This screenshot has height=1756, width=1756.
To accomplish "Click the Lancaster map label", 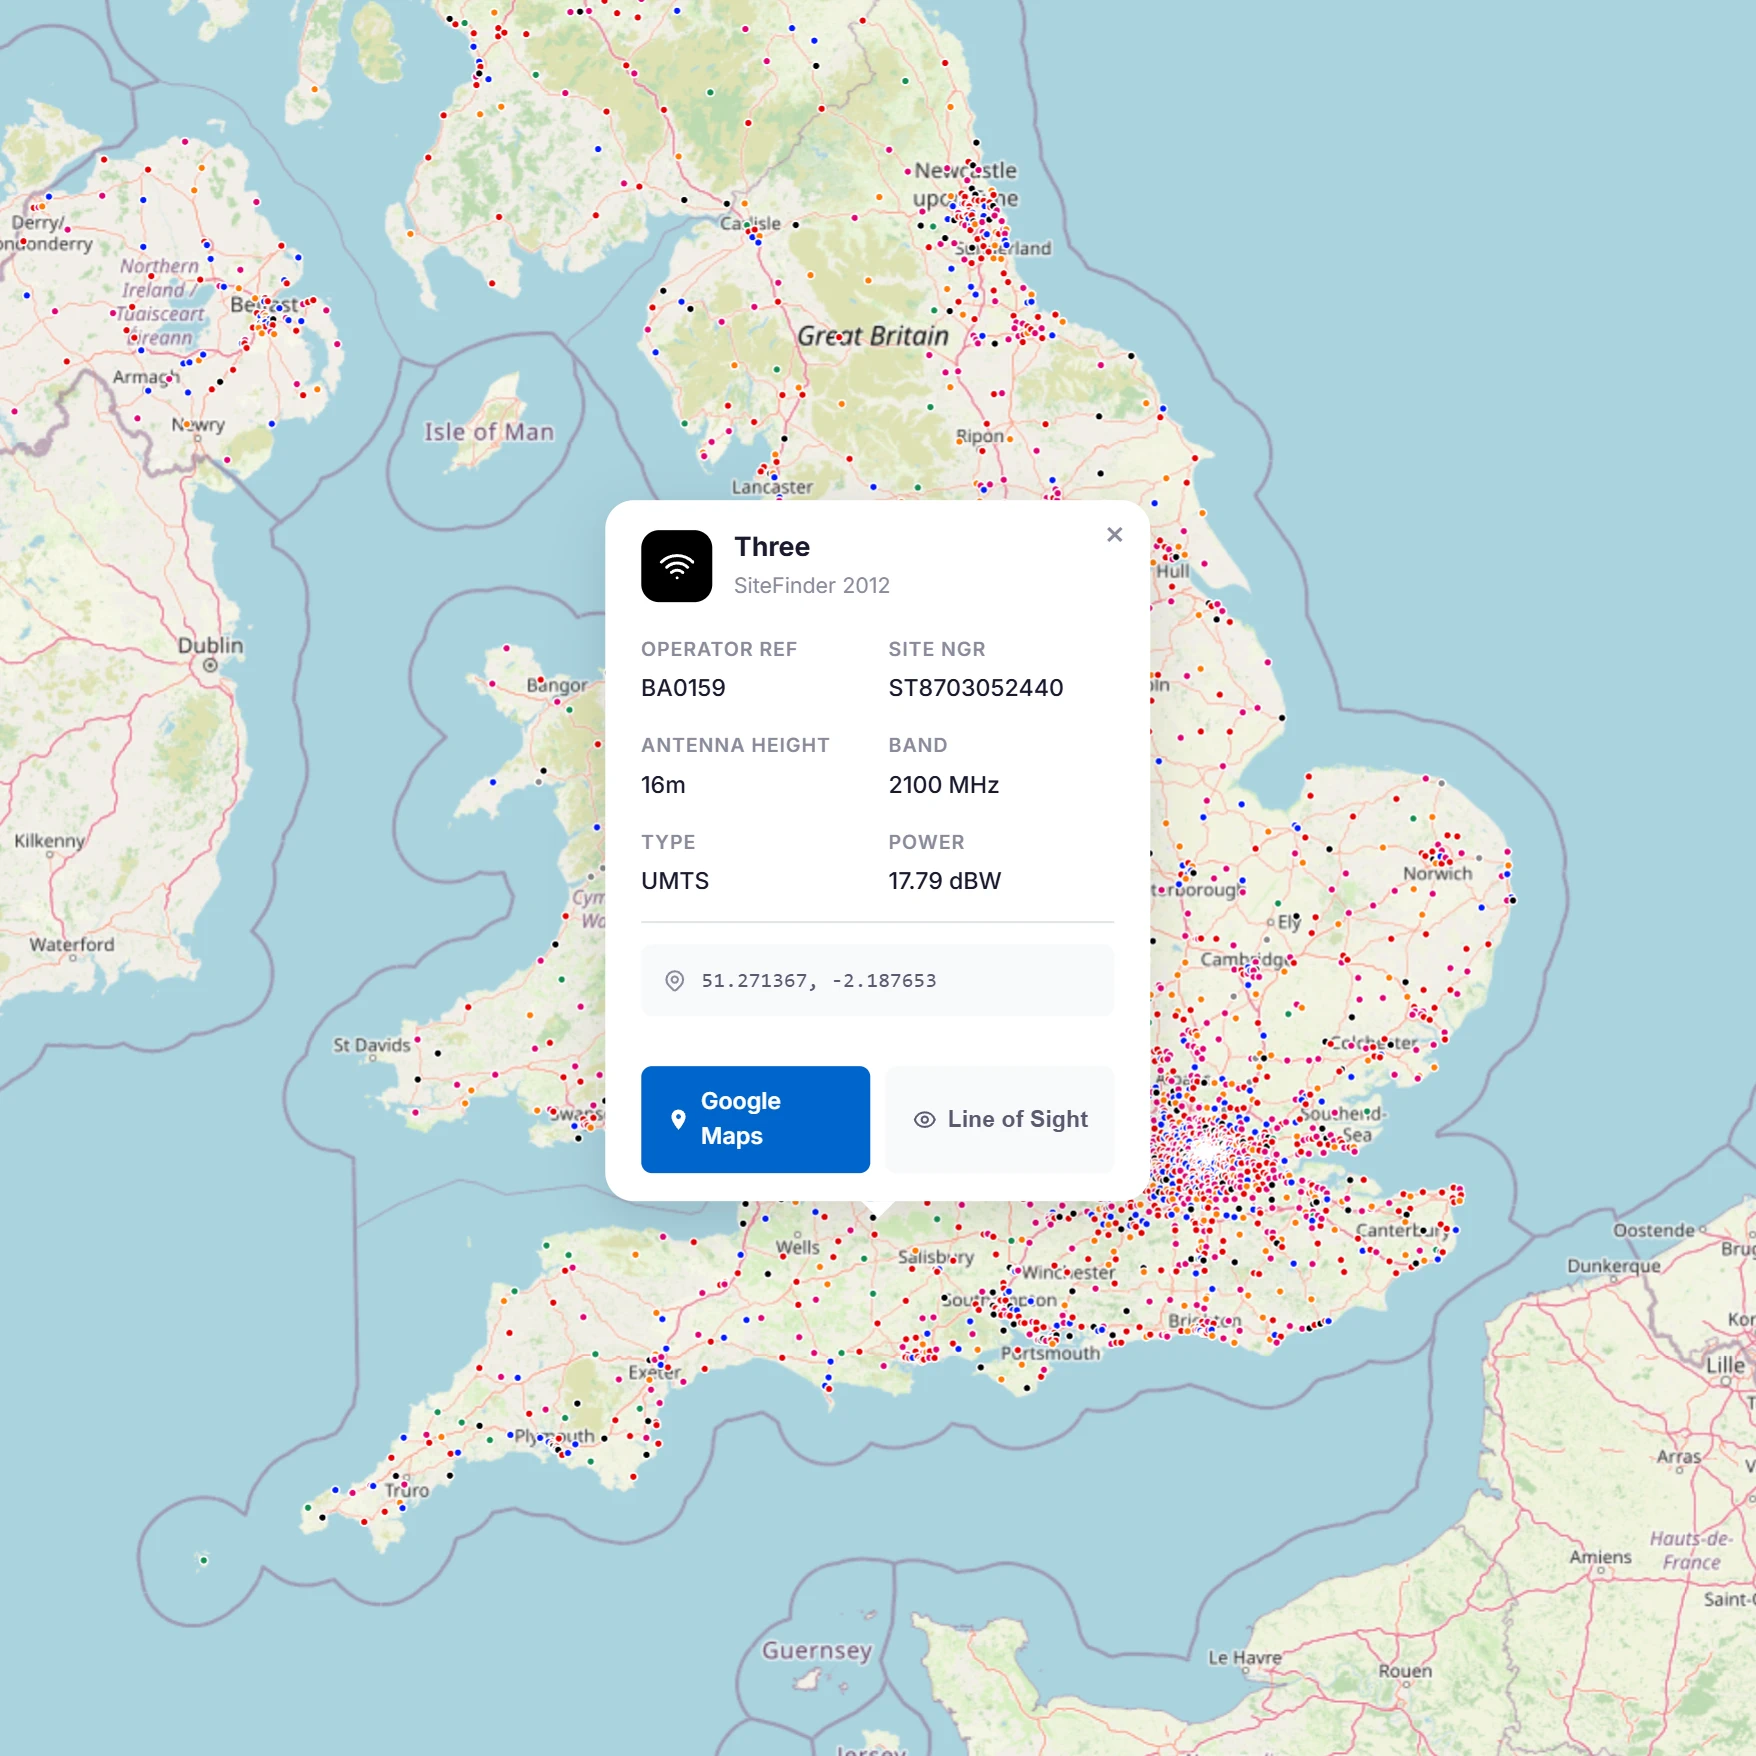I will click(772, 487).
